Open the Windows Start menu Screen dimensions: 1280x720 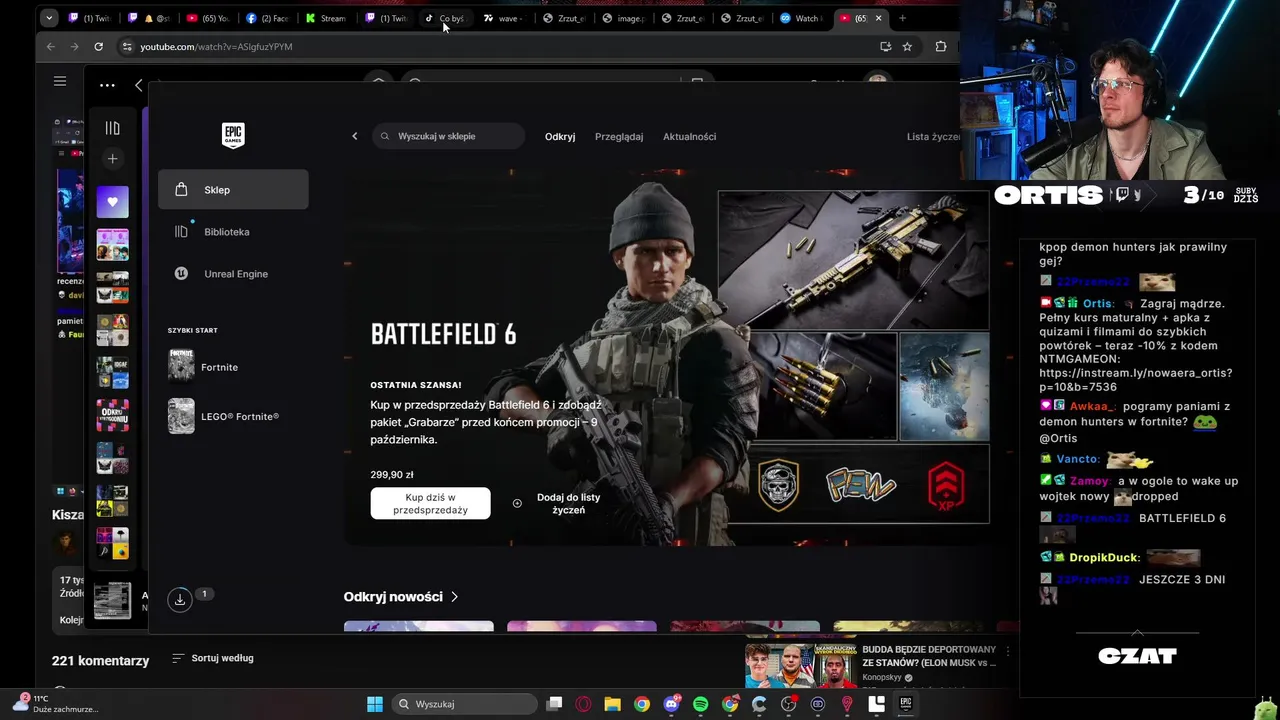[375, 704]
